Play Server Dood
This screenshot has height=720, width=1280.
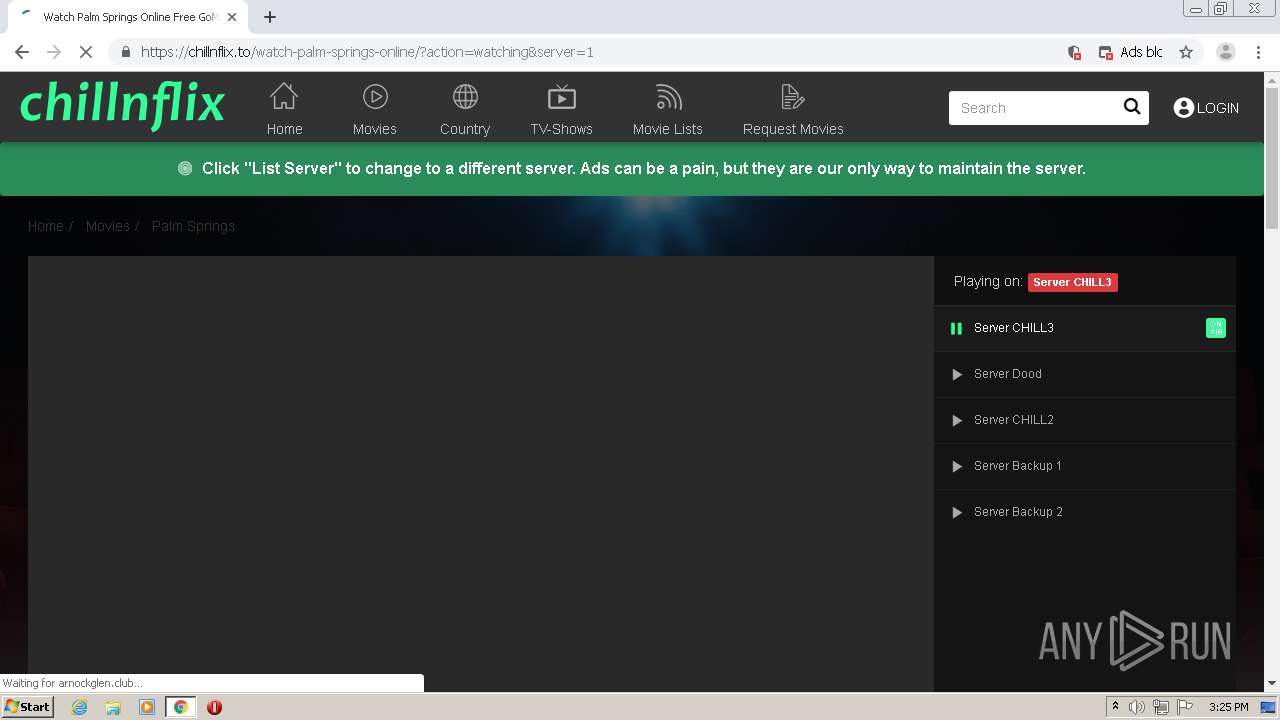click(956, 374)
